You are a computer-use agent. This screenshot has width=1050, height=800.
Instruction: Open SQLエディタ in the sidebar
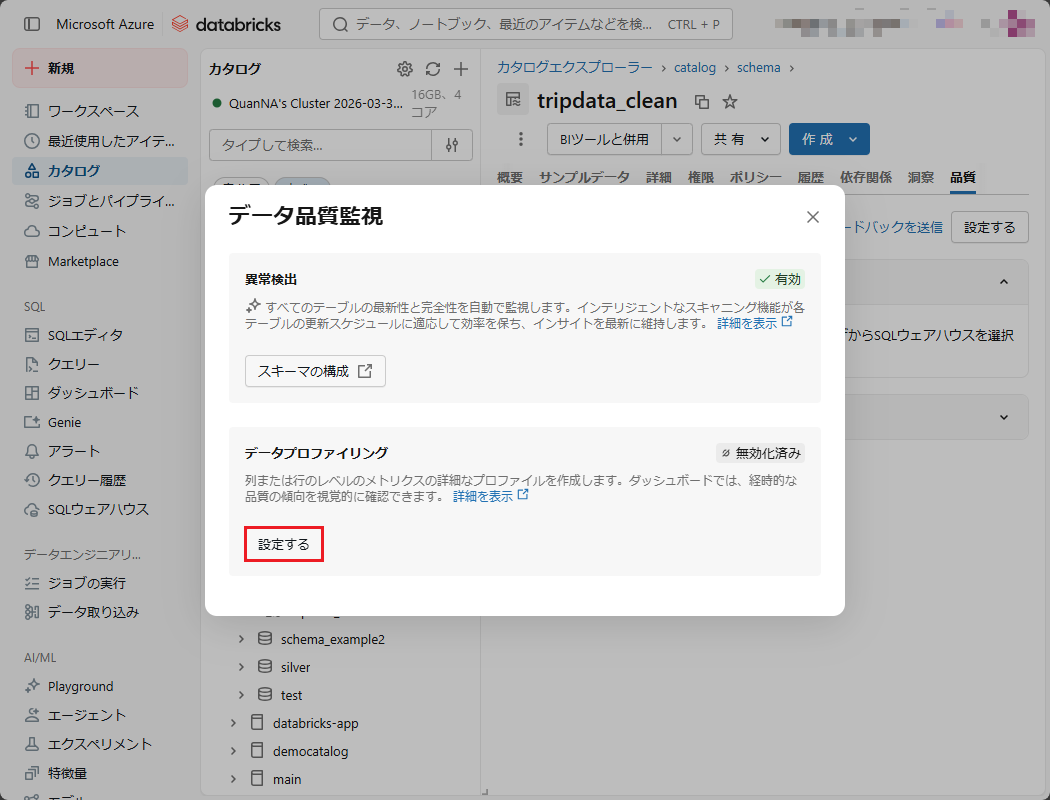point(86,335)
